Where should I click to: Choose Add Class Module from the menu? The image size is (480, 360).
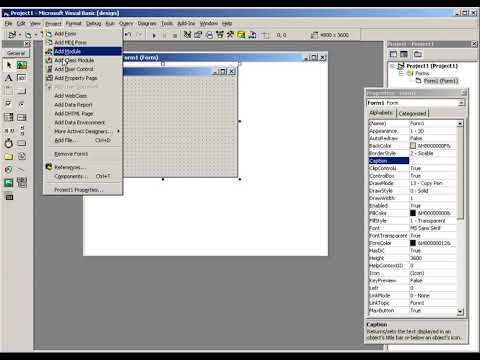(x=83, y=60)
